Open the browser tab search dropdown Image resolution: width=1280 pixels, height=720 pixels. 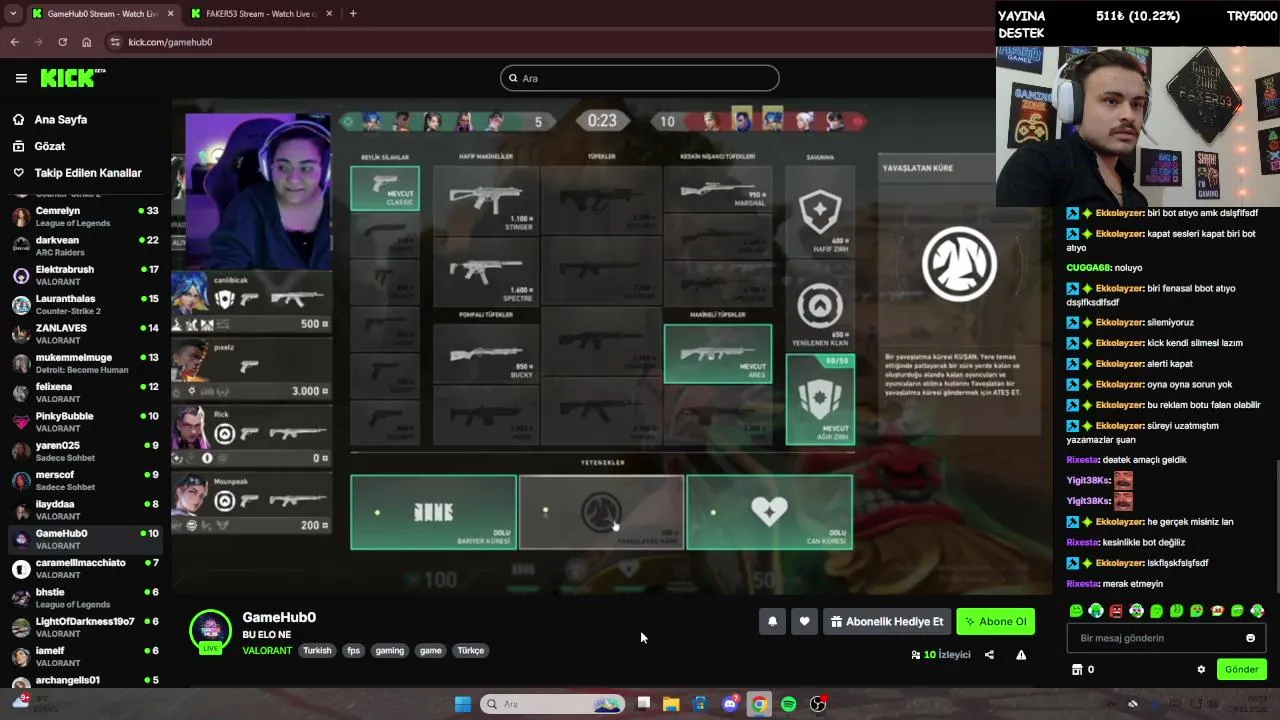(13, 14)
